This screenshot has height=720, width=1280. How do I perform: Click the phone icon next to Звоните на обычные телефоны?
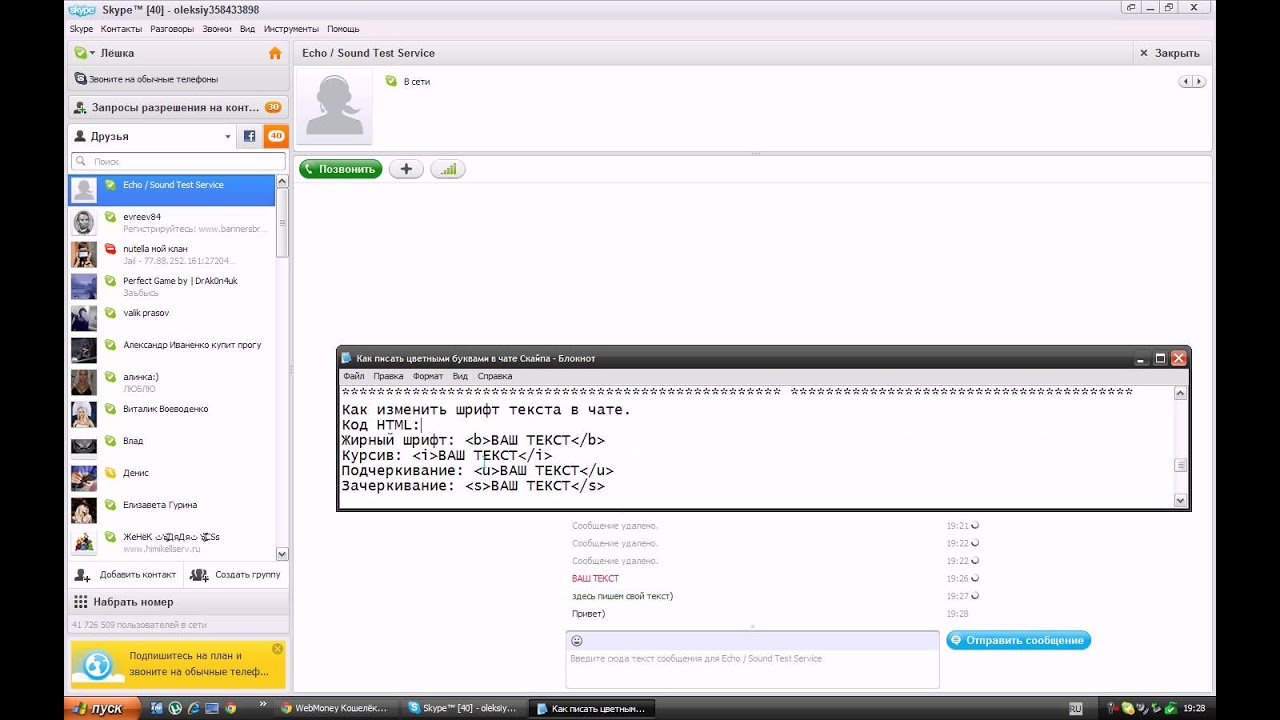(x=81, y=79)
